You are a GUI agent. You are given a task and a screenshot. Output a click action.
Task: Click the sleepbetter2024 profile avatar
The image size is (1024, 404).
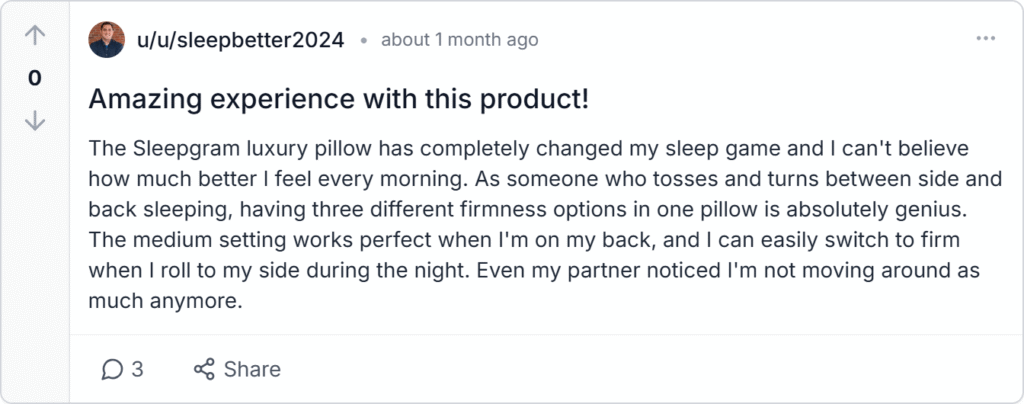point(107,40)
